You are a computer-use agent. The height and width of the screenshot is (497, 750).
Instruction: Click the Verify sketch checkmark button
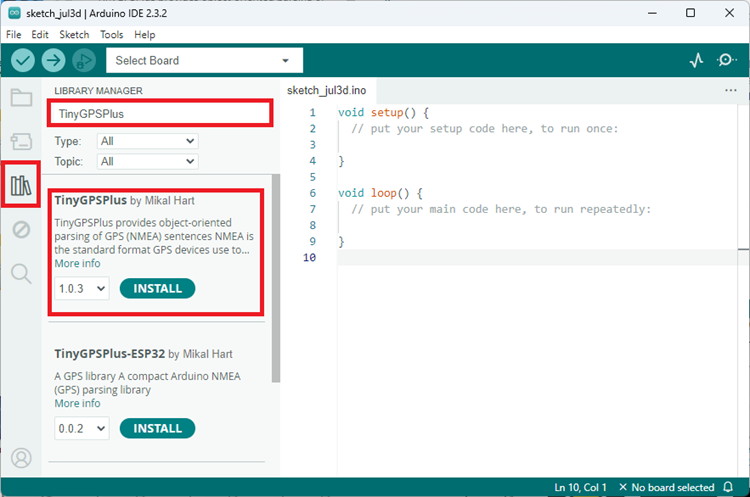coord(23,61)
